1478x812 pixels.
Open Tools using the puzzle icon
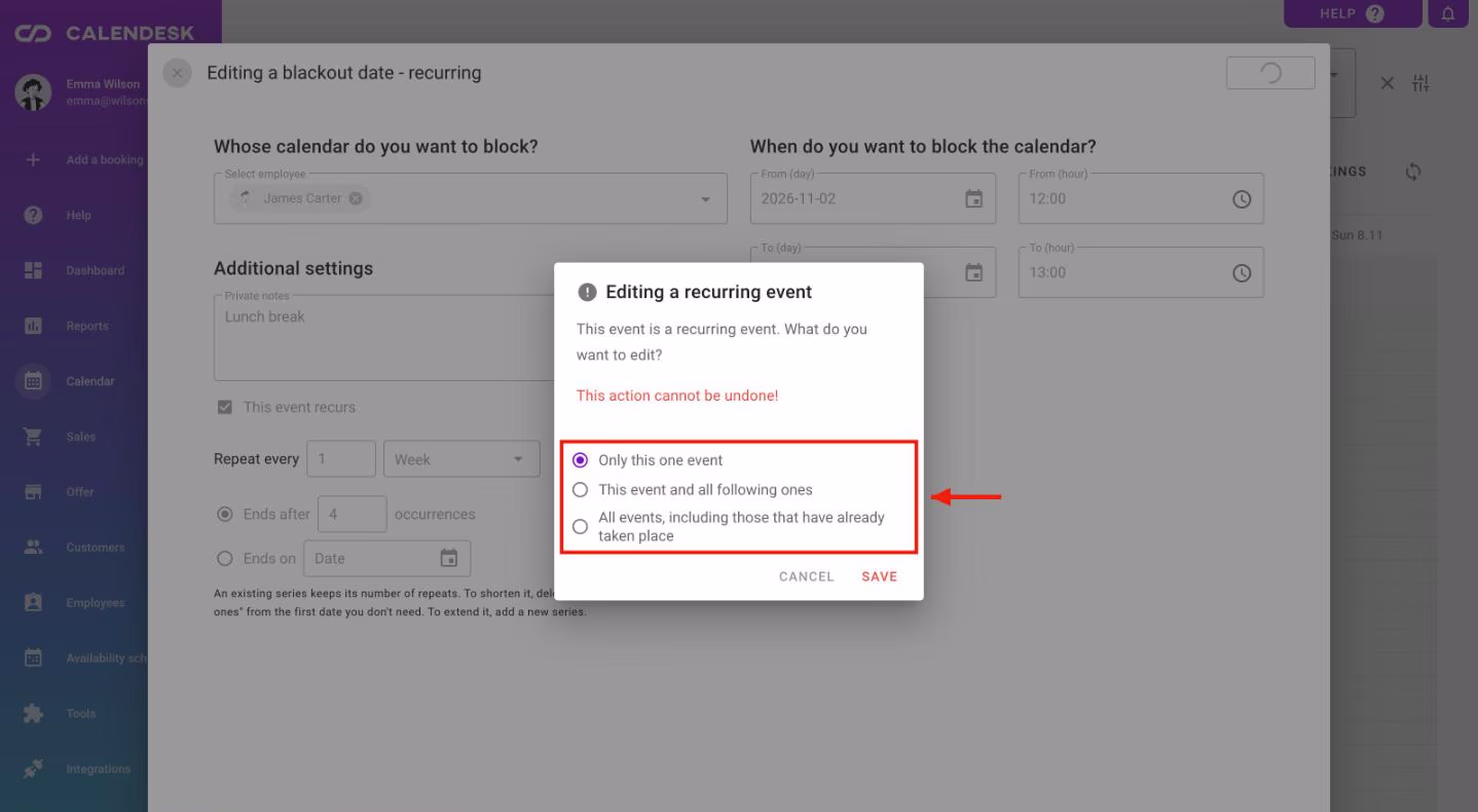33,714
